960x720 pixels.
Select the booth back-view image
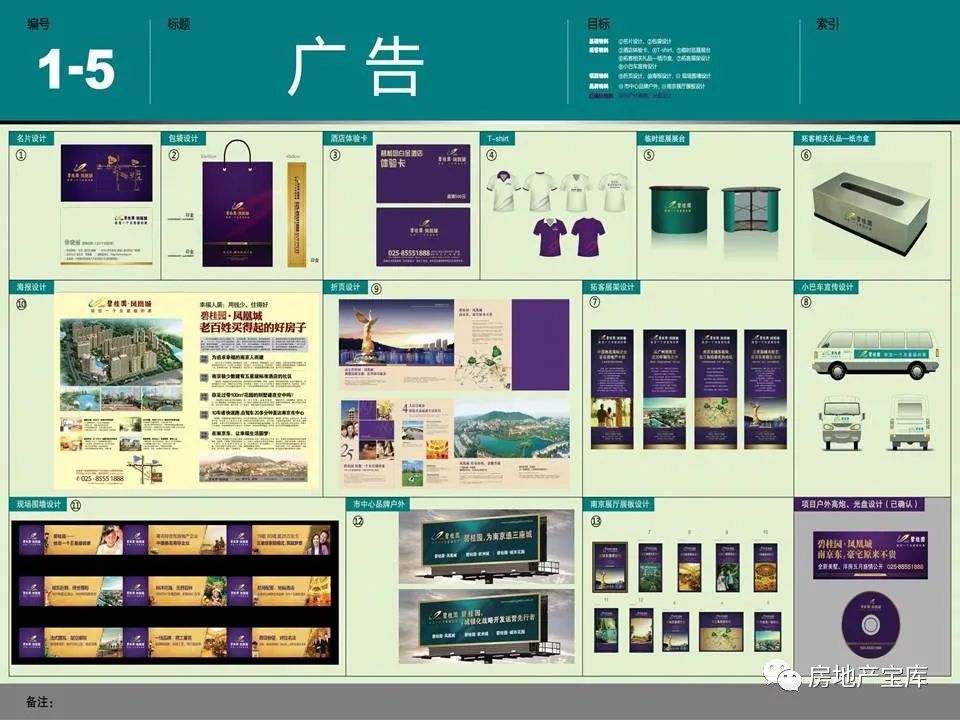pyautogui.click(x=752, y=210)
